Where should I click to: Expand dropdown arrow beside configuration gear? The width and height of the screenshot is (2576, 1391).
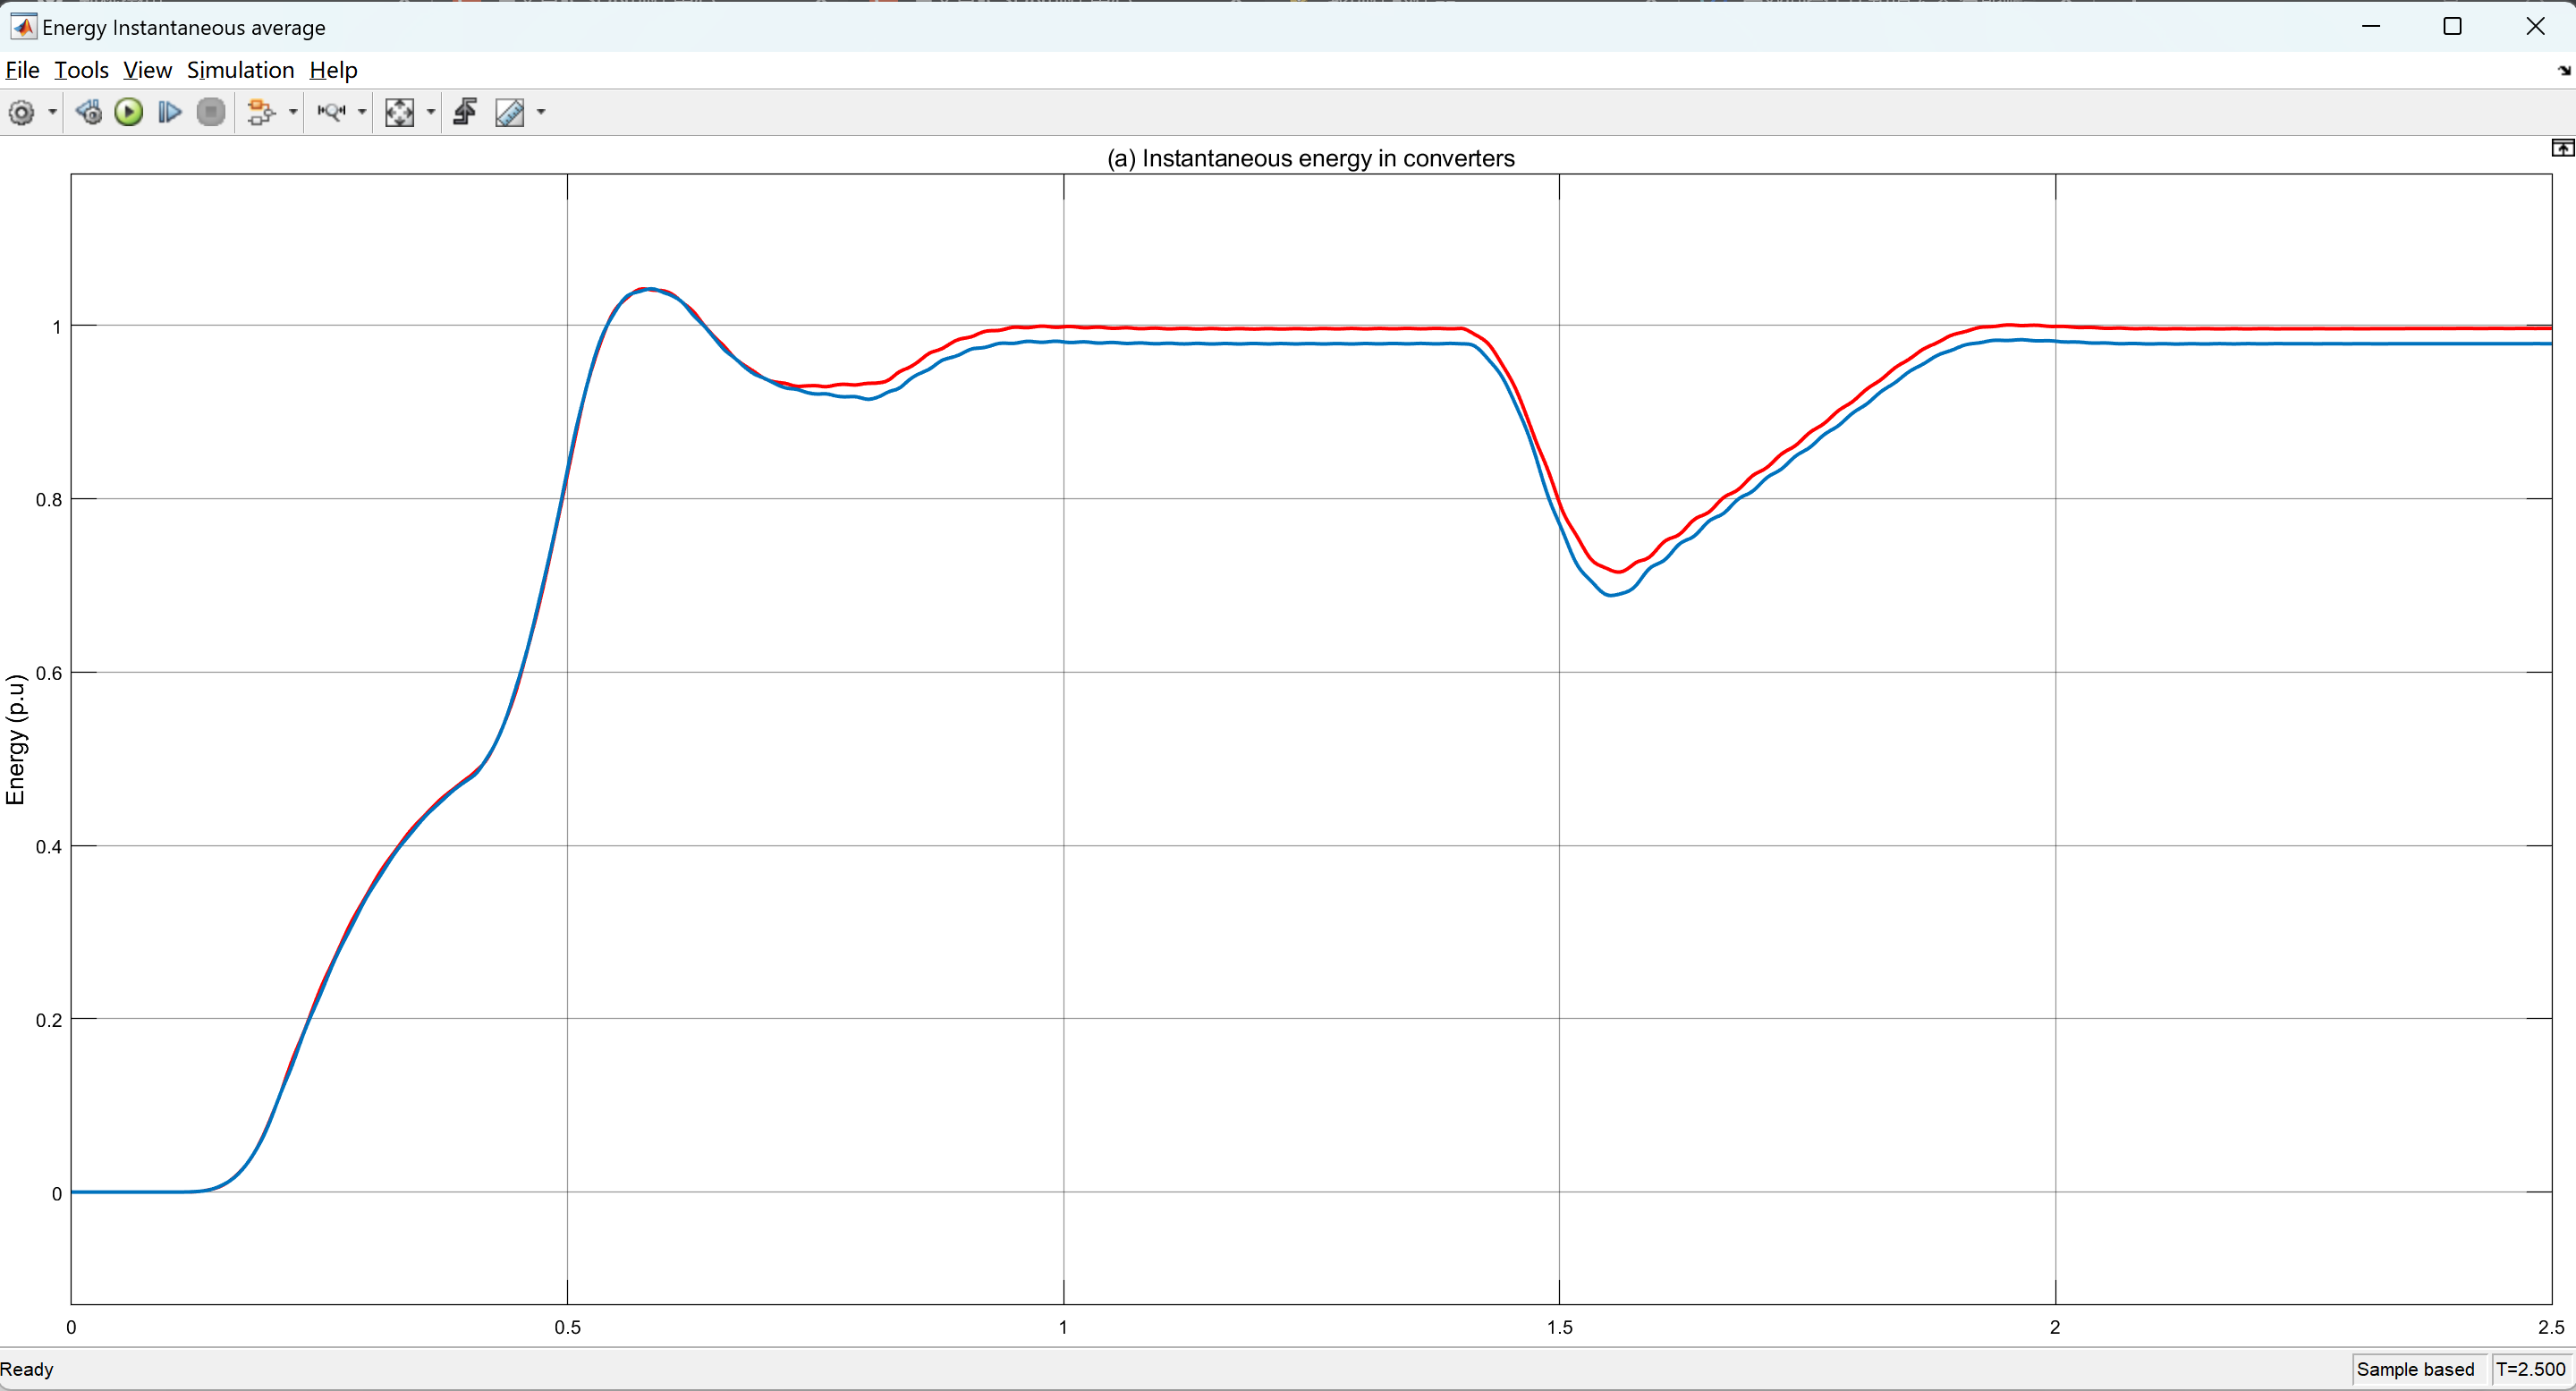pos(52,112)
